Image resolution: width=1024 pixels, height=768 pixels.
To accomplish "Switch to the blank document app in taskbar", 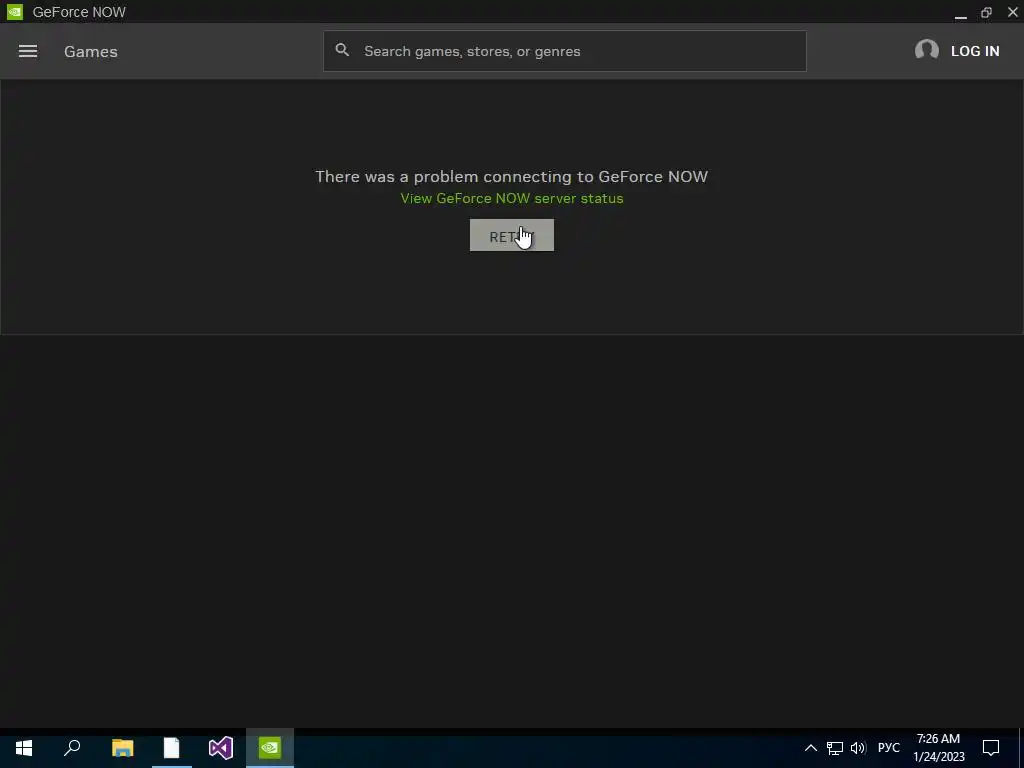I will click(171, 748).
